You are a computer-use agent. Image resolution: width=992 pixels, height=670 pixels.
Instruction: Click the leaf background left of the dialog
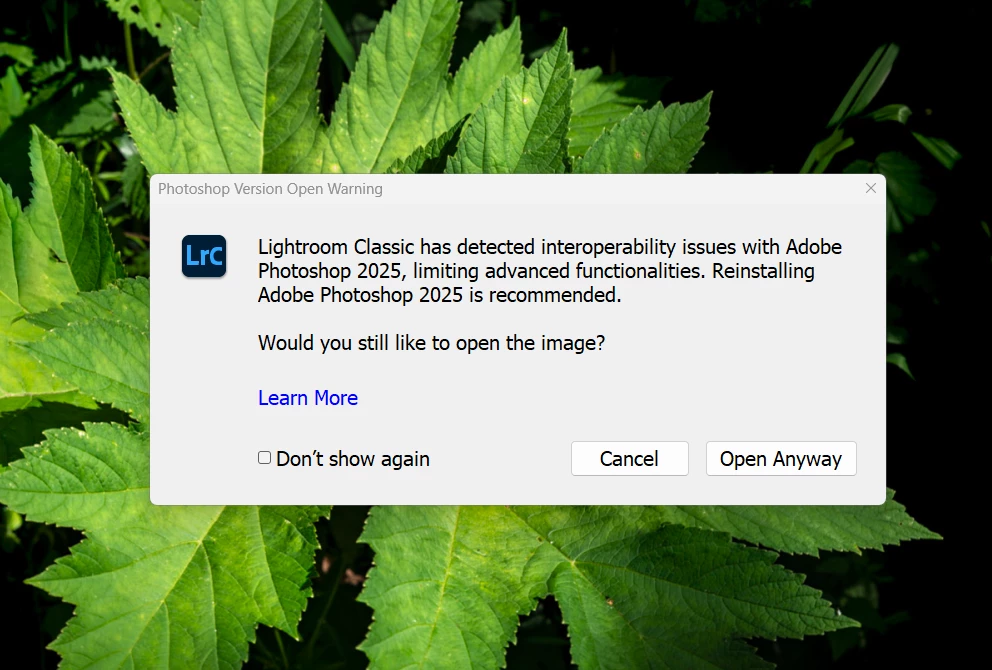(x=75, y=342)
